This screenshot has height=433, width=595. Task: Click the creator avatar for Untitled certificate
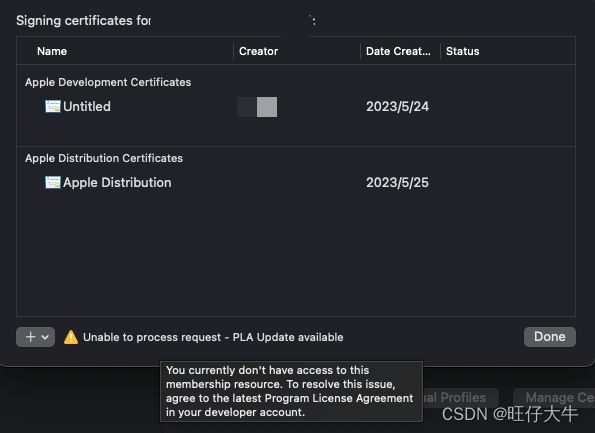tap(257, 107)
